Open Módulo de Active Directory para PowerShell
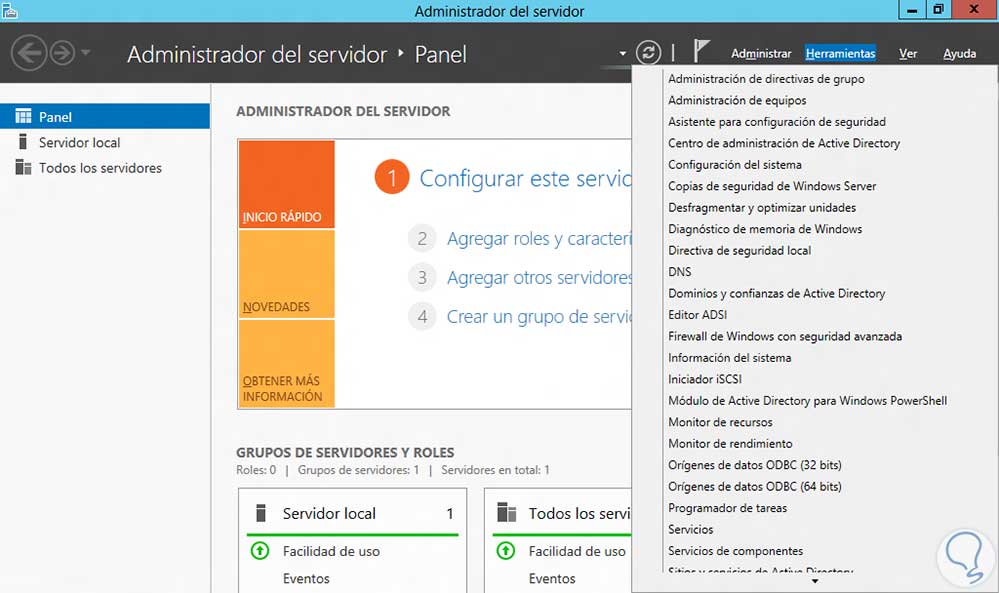Viewport: 999px width, 593px height. [807, 401]
